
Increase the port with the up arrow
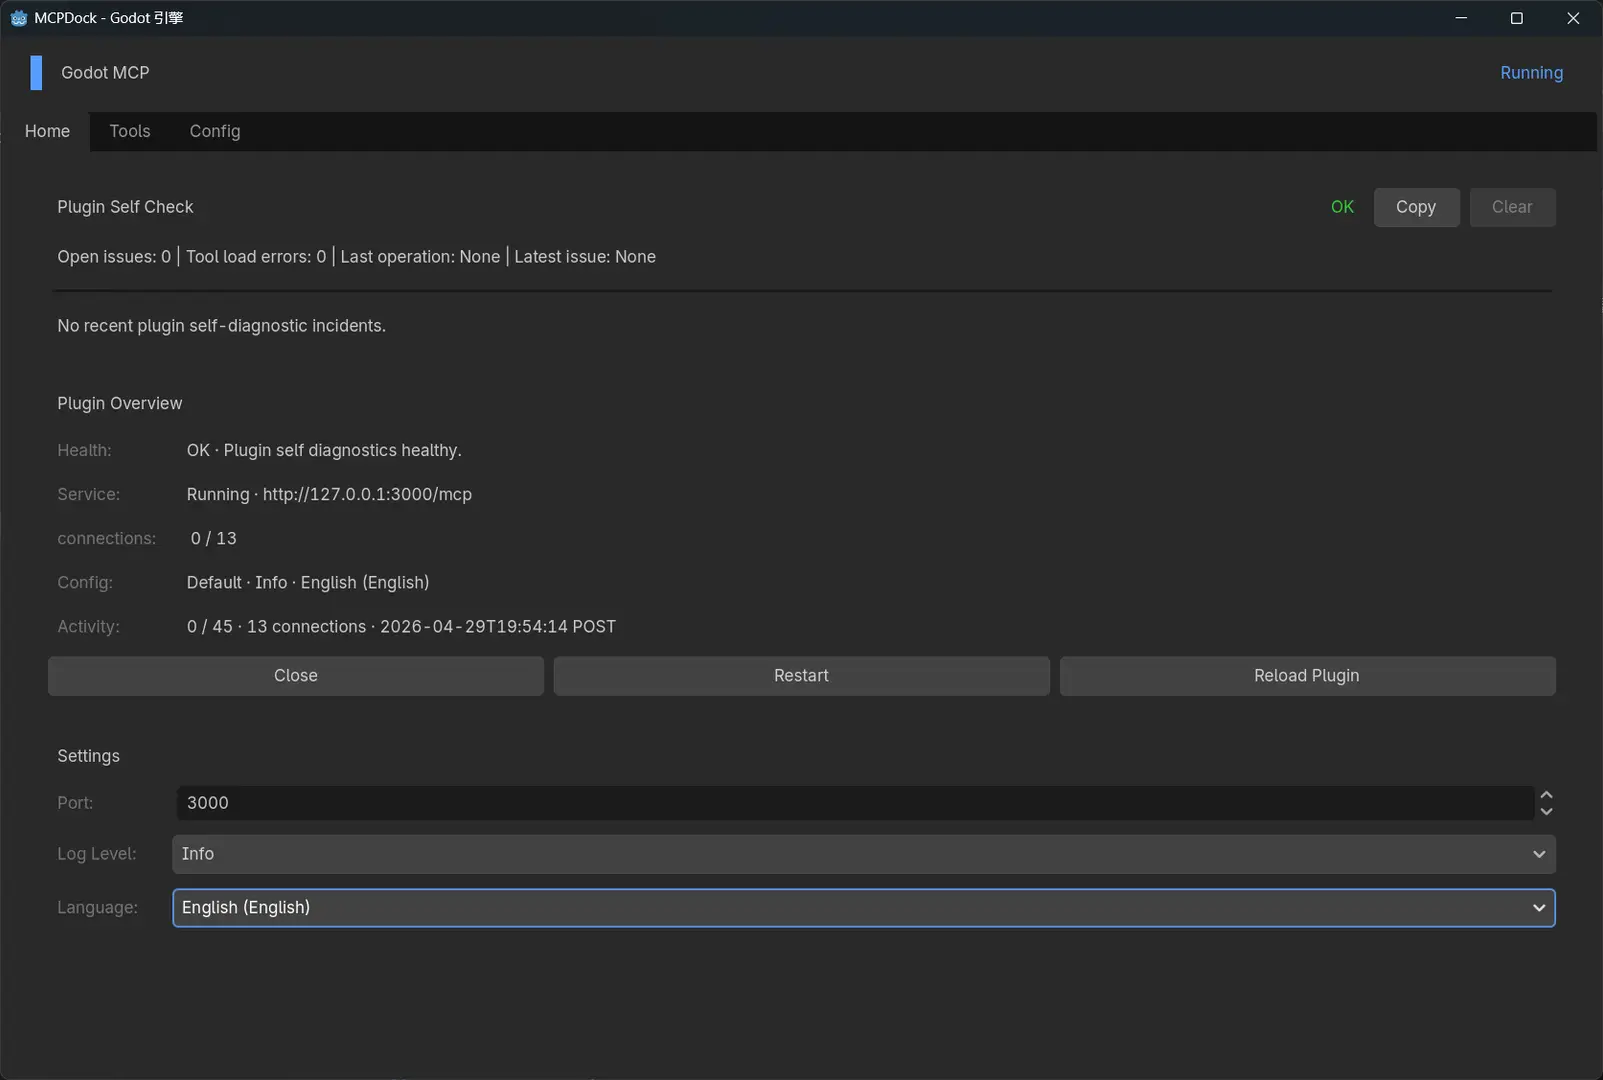click(x=1546, y=795)
